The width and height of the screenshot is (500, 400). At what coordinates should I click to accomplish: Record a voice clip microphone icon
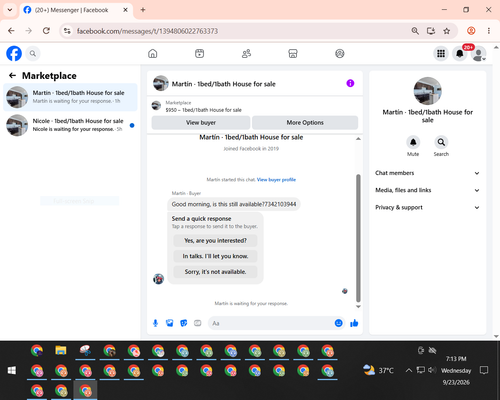155,323
